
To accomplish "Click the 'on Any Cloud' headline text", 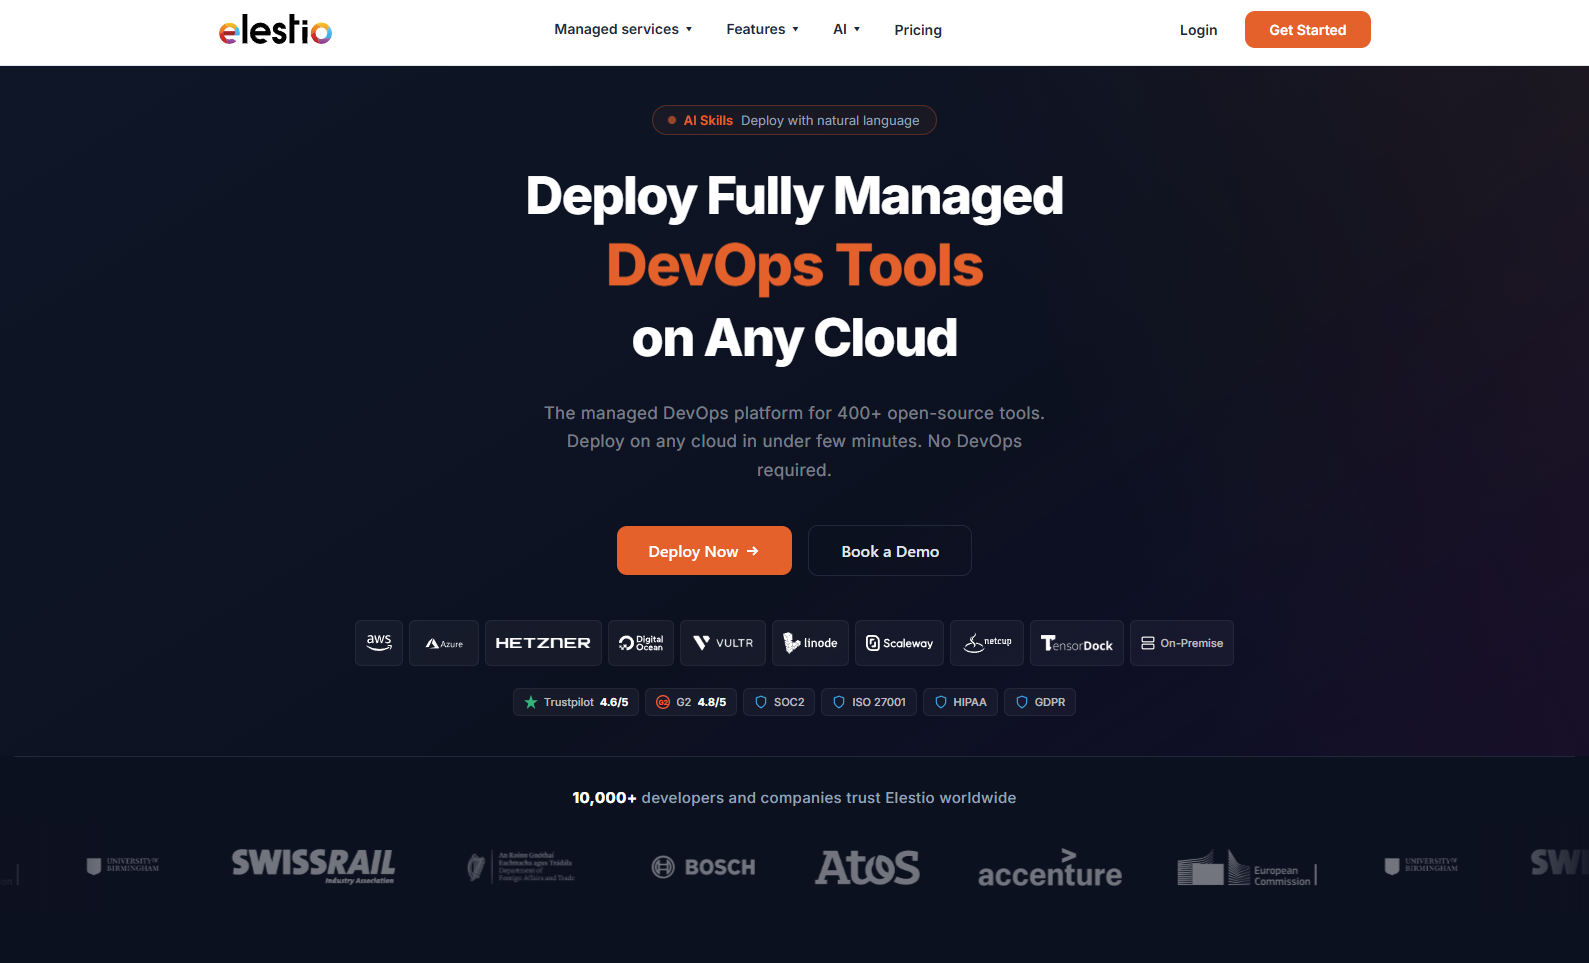I will (x=795, y=338).
